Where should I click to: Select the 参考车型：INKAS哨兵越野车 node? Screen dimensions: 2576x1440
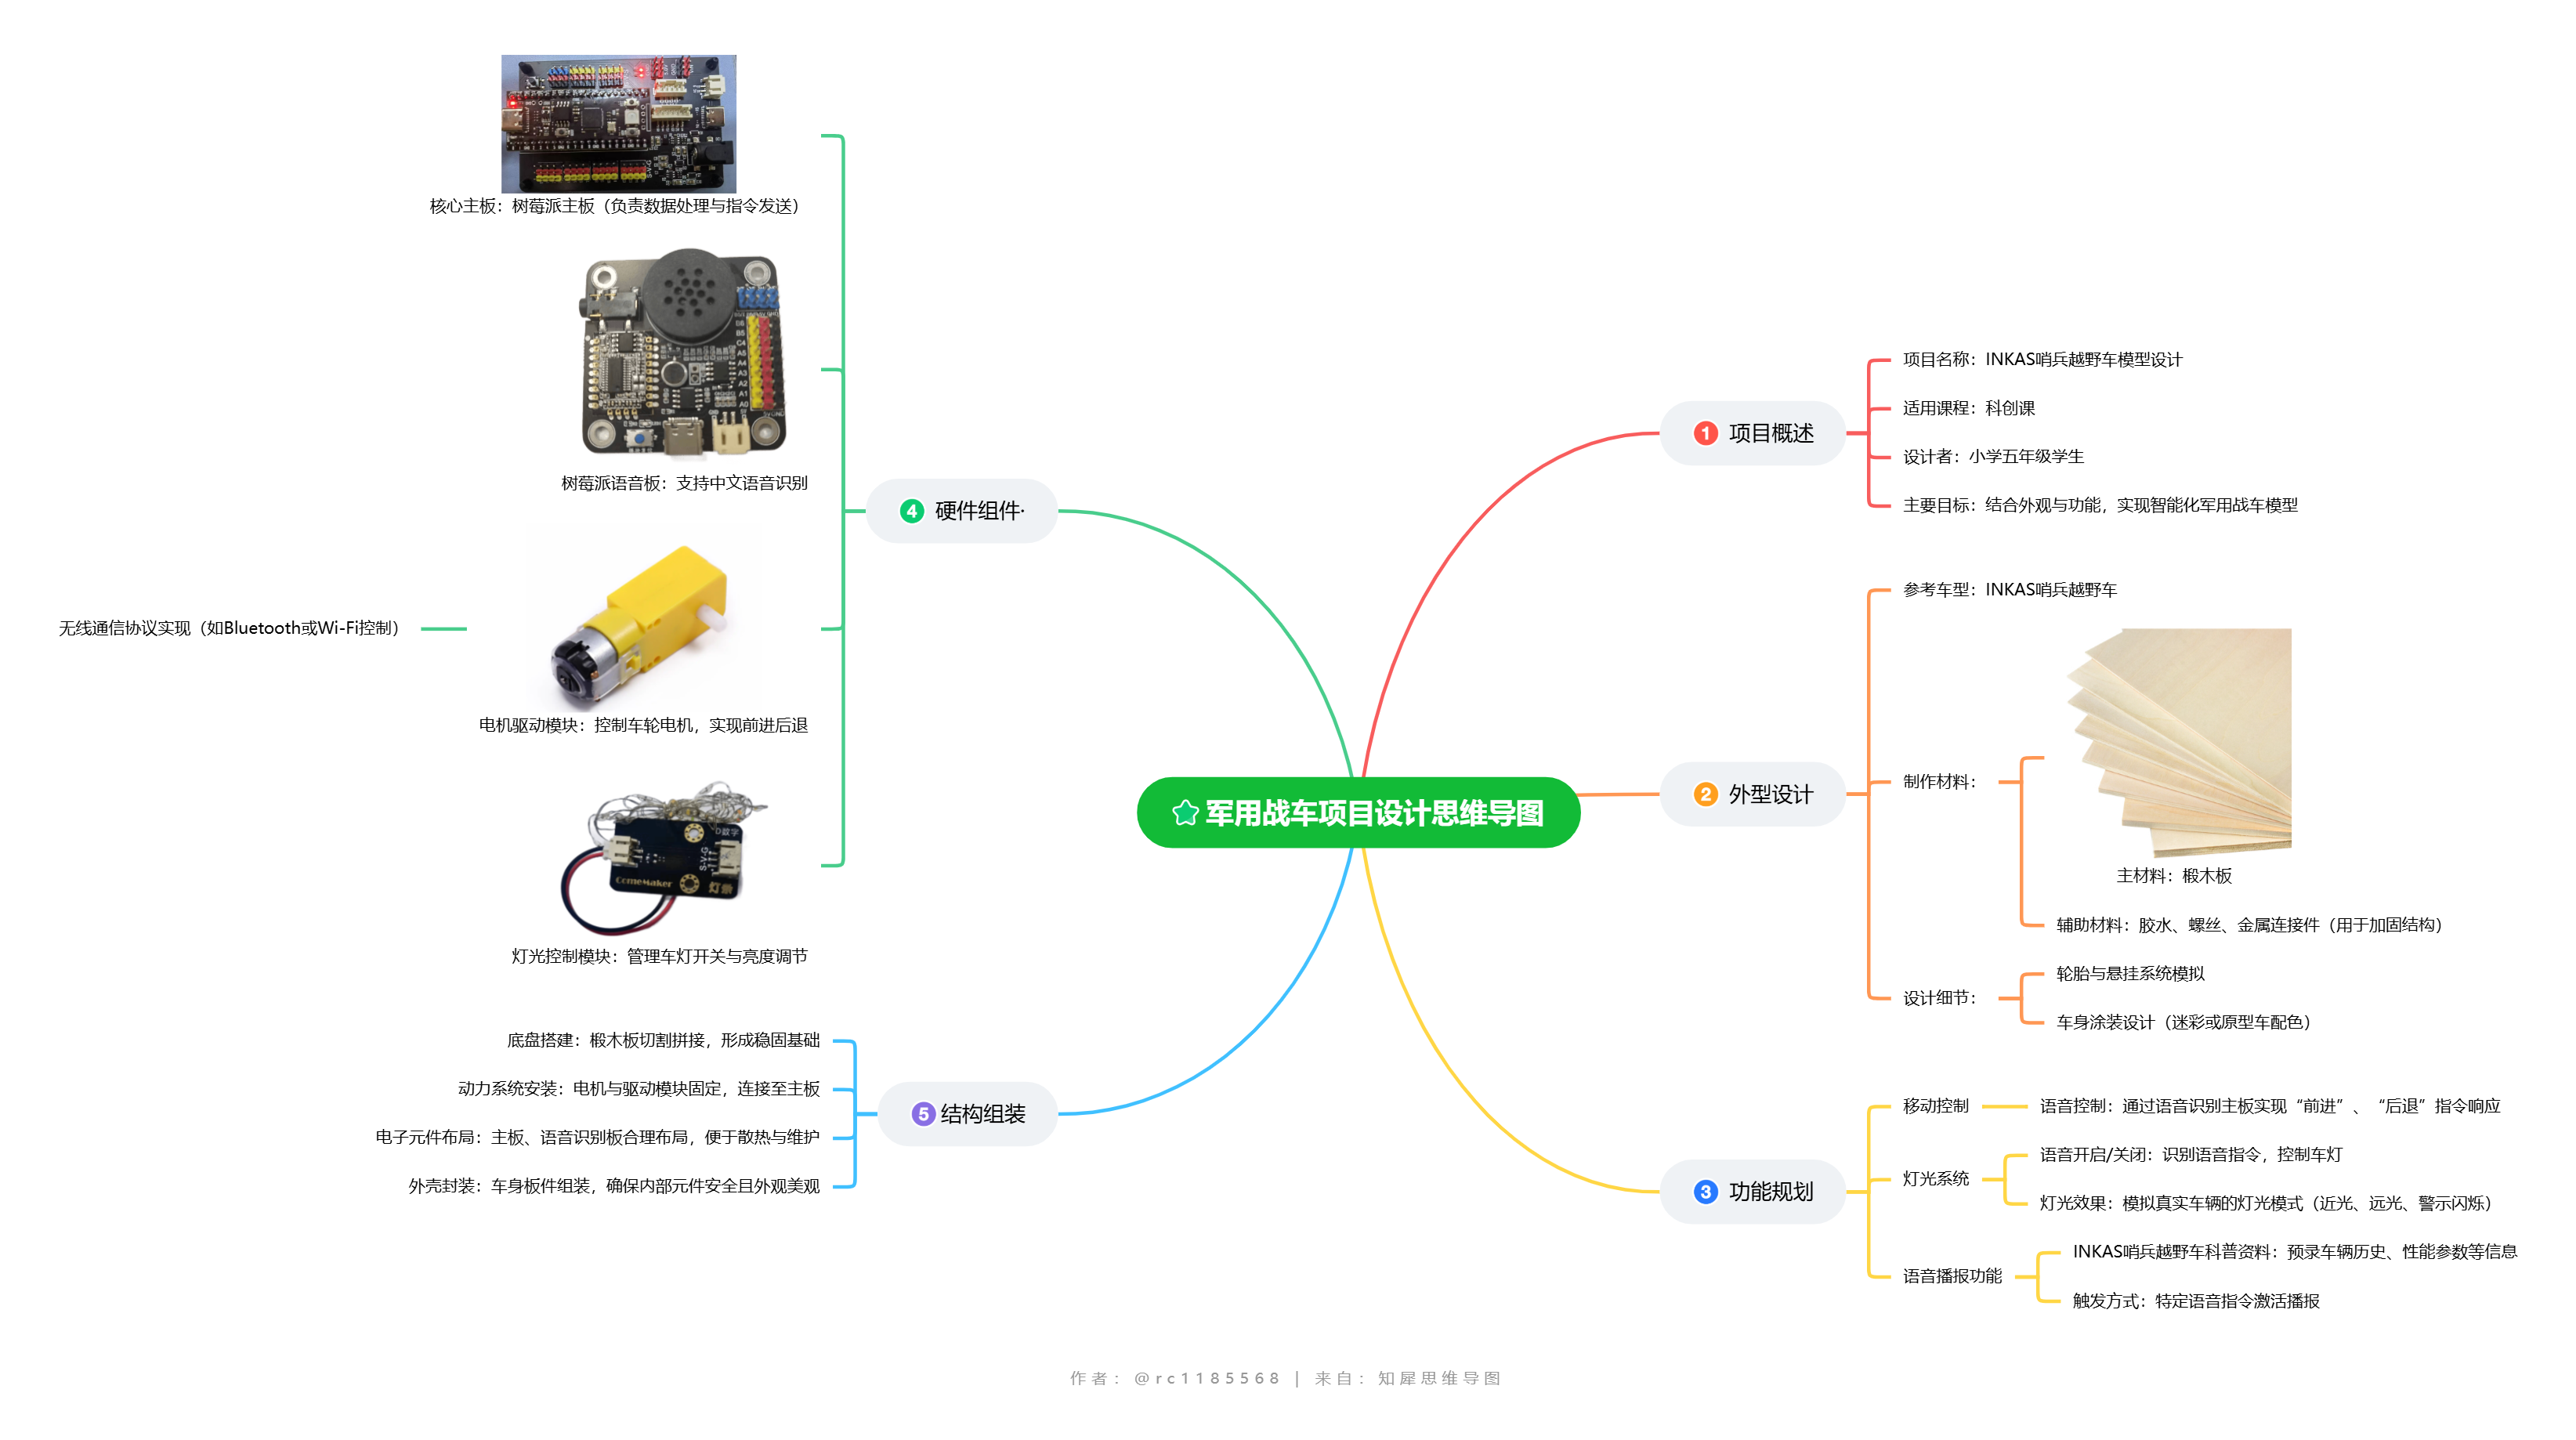[2010, 590]
